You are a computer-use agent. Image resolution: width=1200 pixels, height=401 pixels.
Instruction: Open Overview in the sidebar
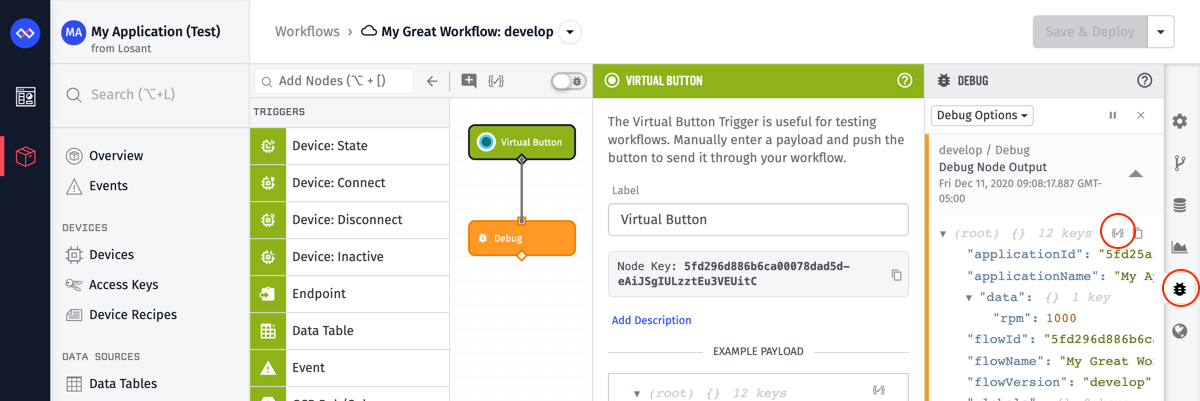click(116, 156)
